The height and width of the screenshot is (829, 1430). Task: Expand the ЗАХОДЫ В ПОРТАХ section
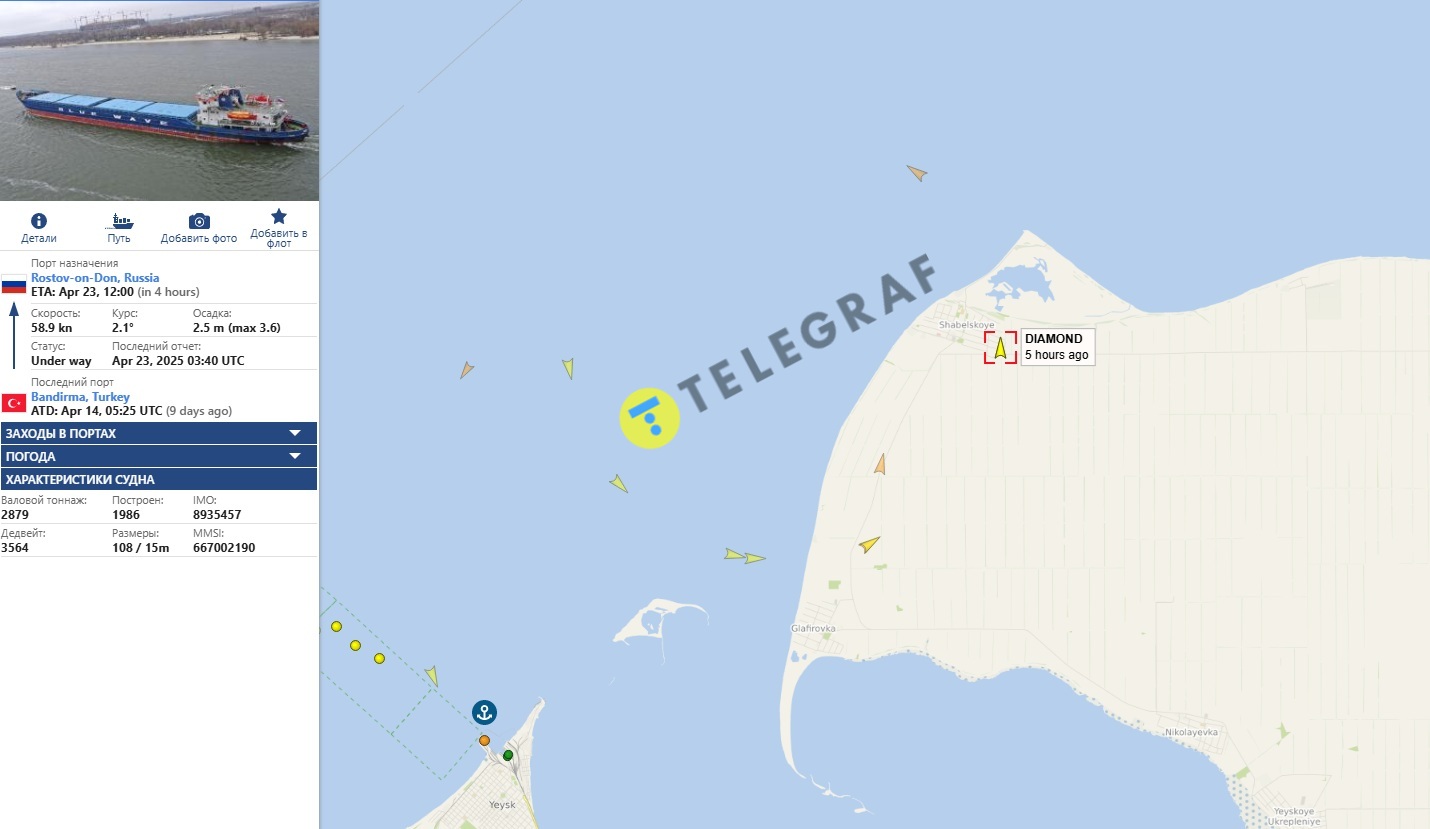[159, 433]
